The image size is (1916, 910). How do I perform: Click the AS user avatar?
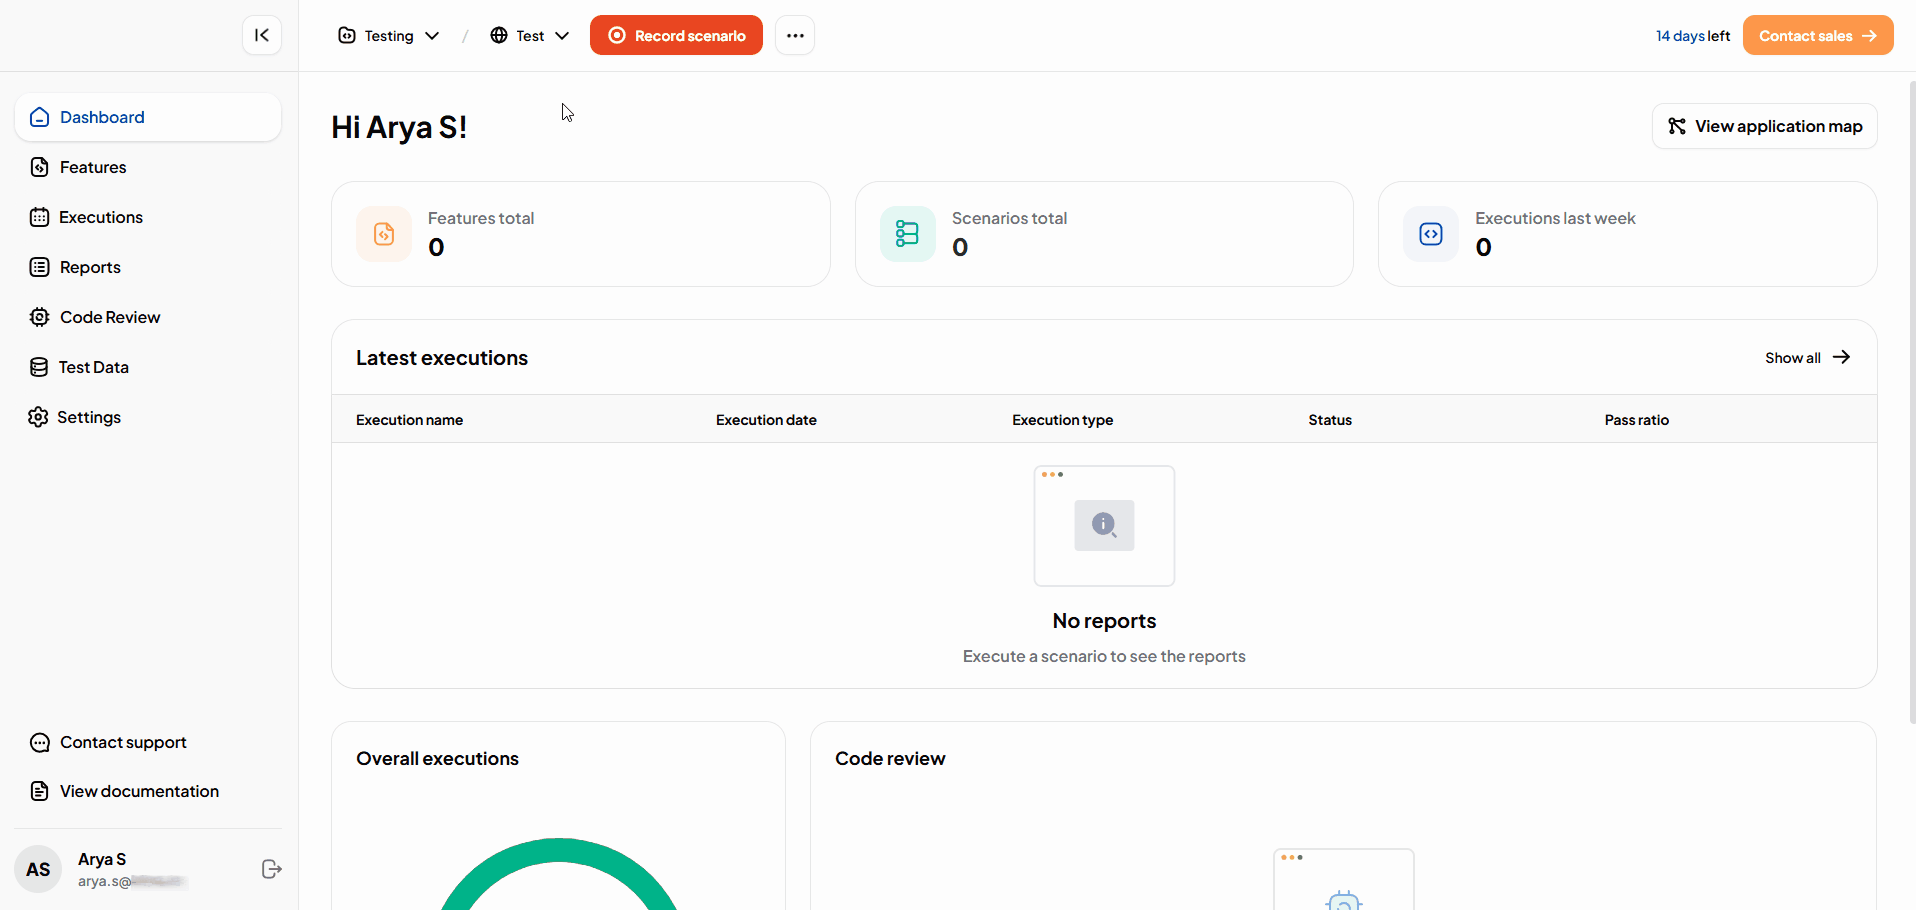click(38, 869)
